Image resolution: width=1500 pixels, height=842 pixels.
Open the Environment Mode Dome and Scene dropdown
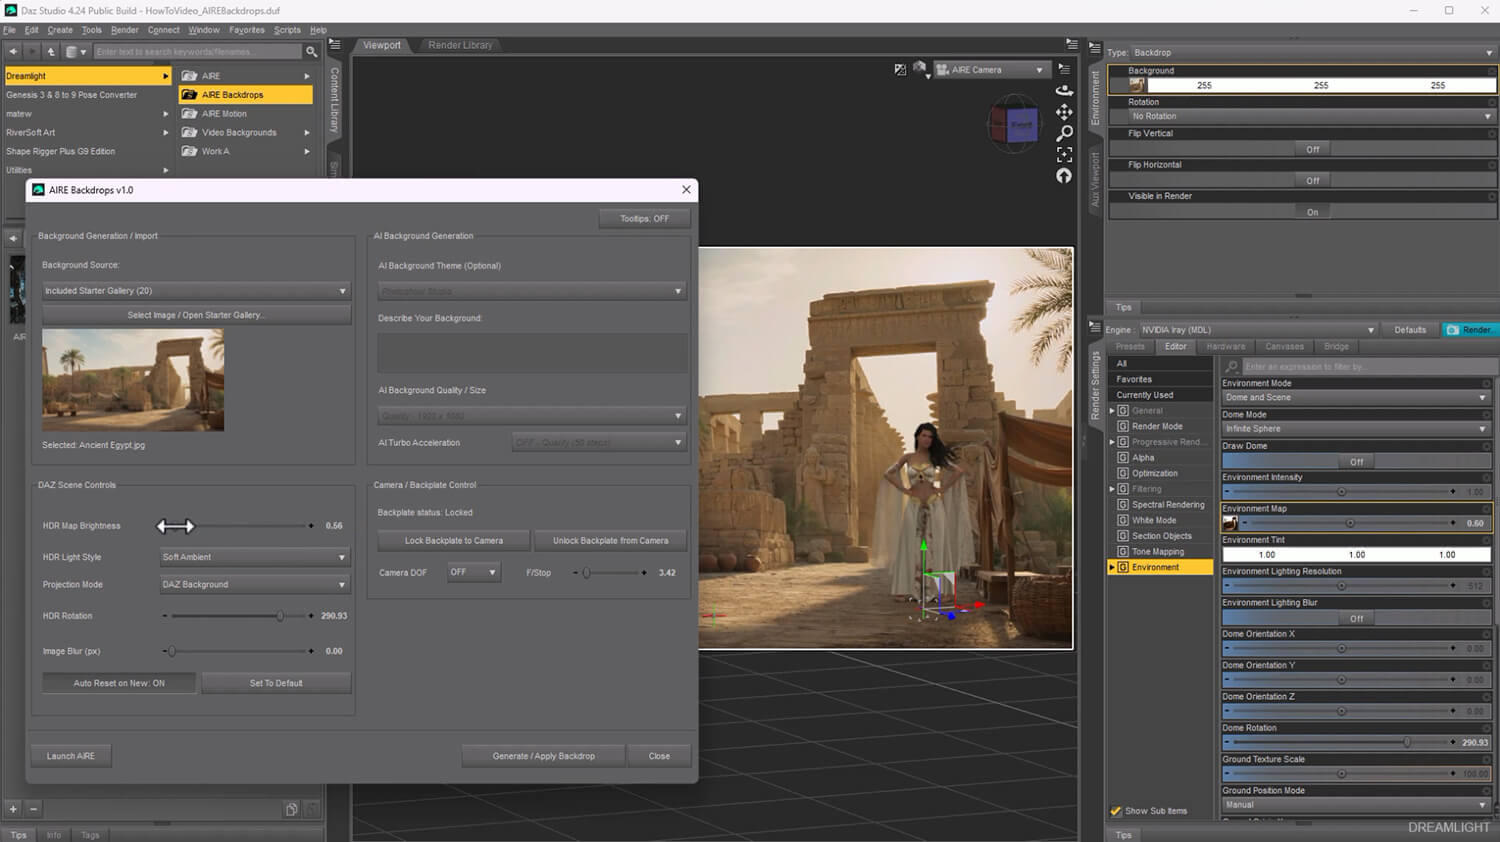tap(1356, 398)
